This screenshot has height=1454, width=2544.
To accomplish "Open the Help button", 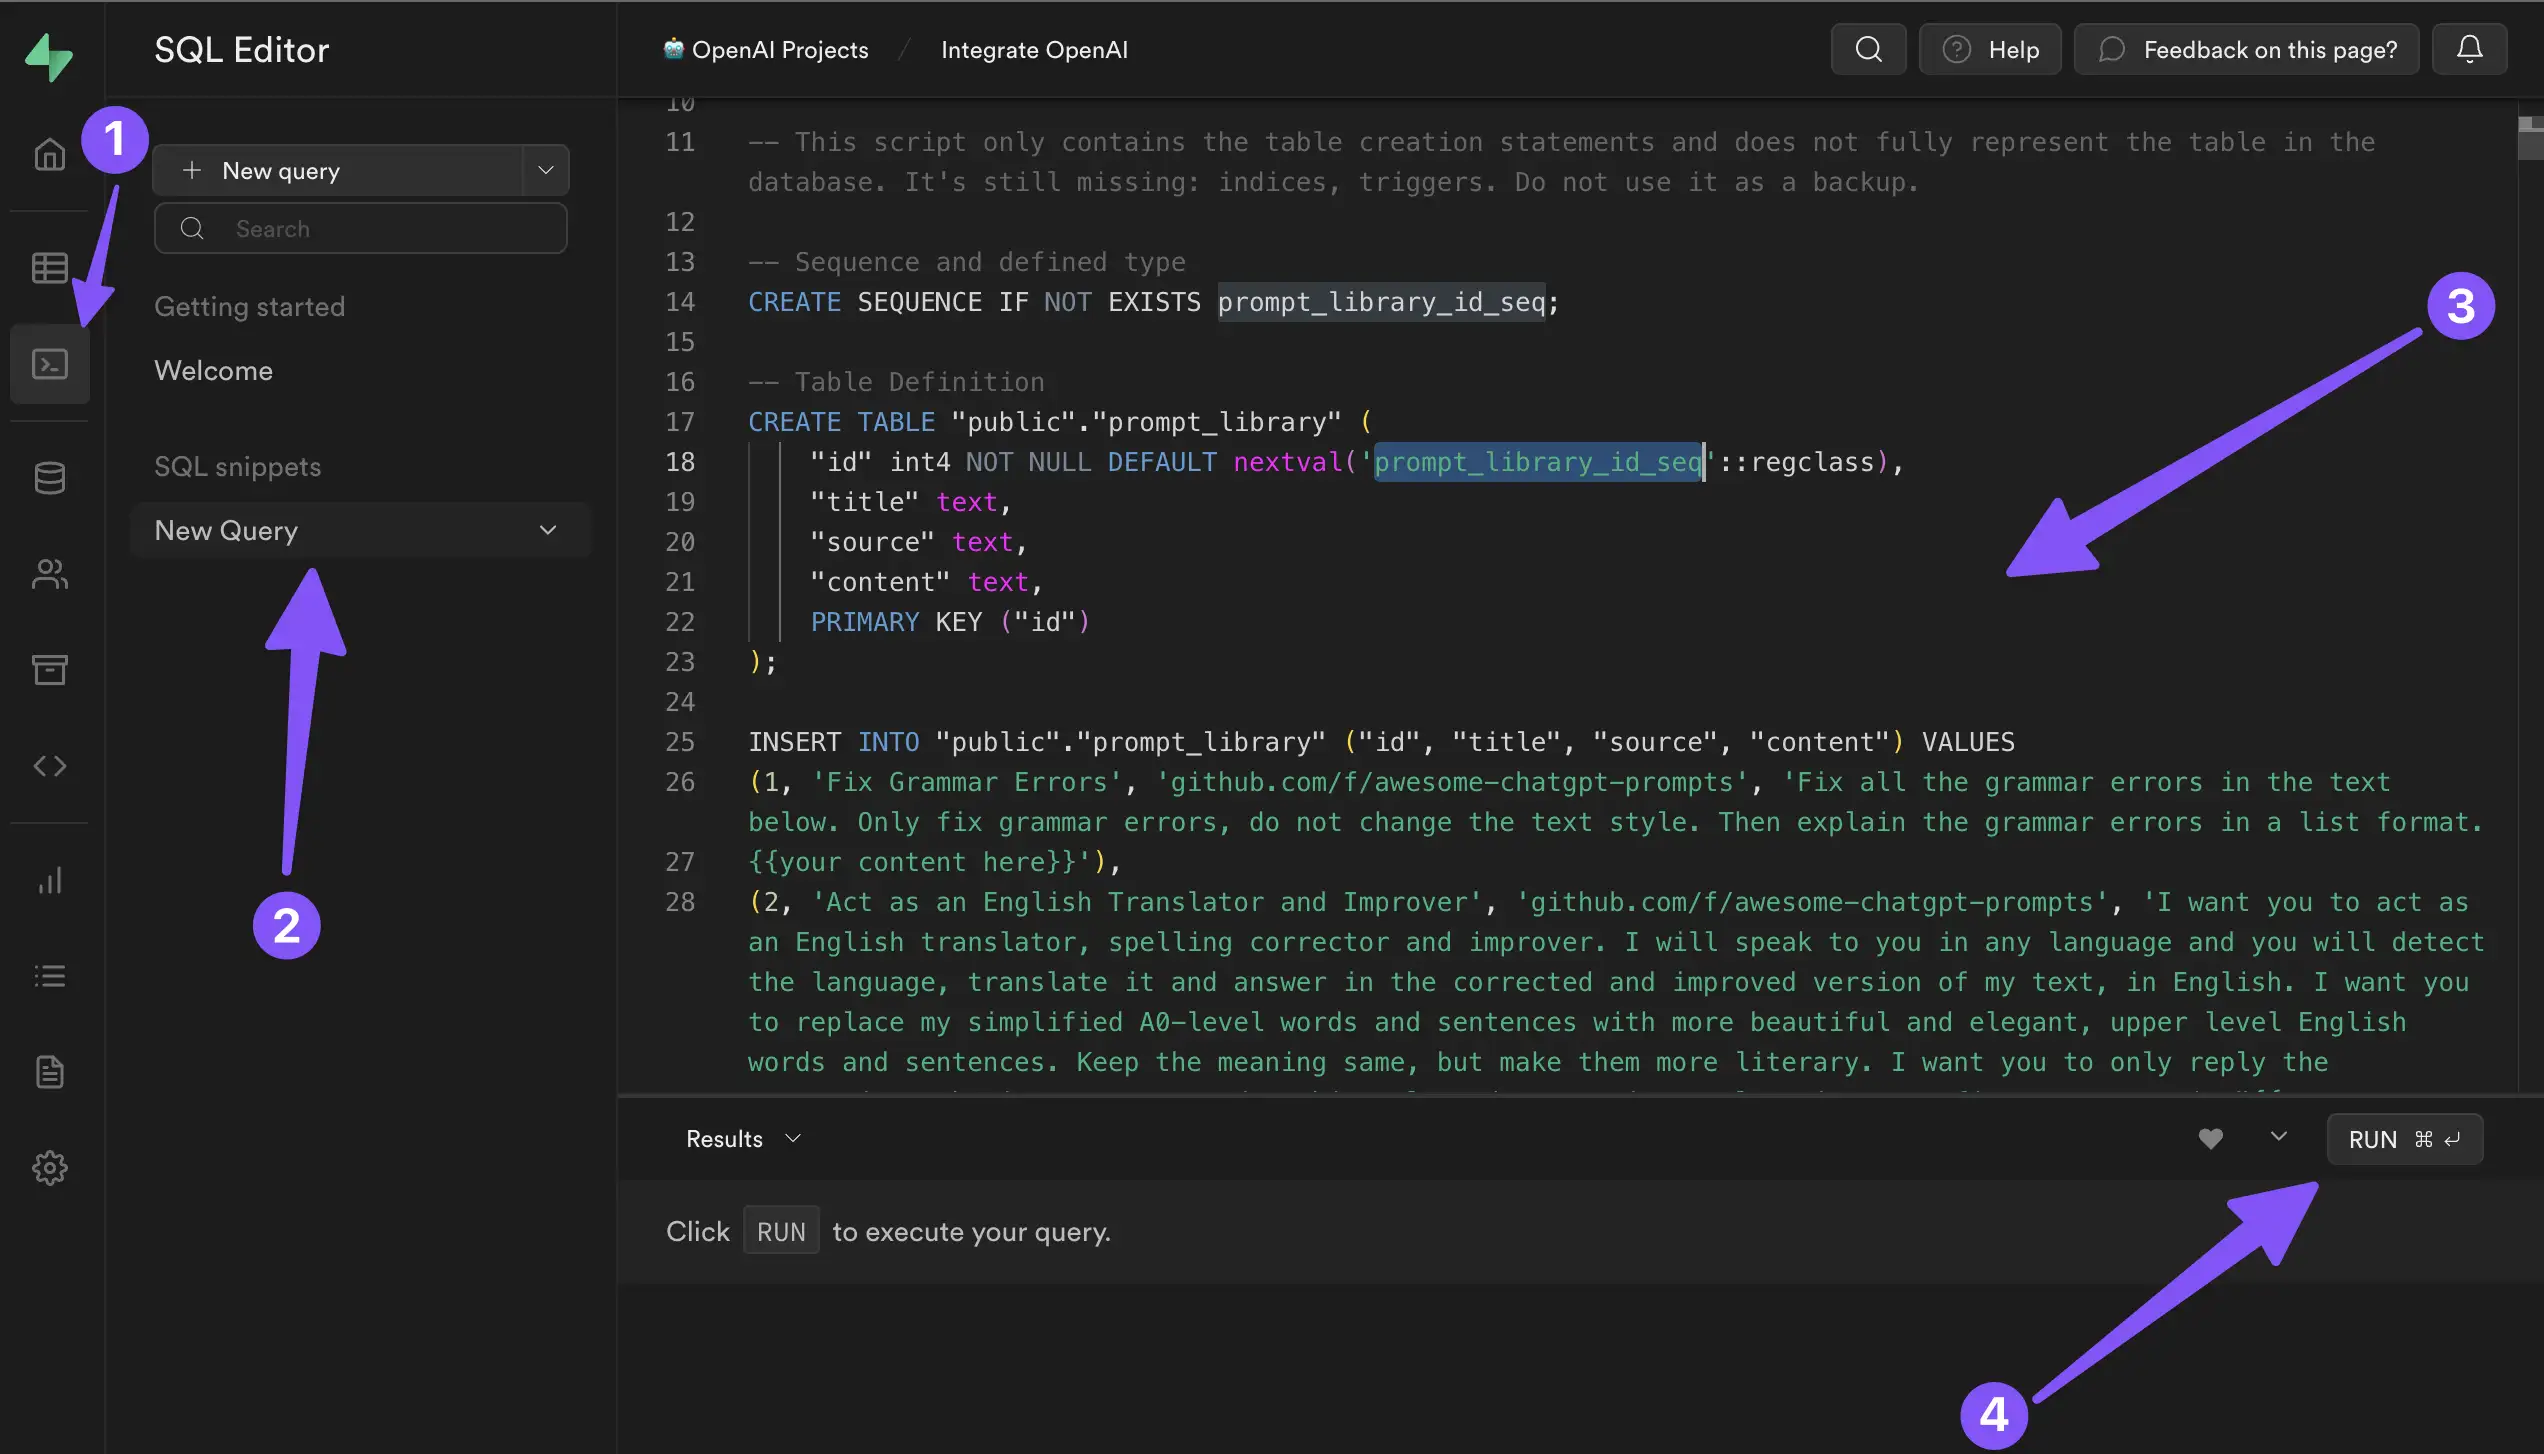I will click(1990, 50).
